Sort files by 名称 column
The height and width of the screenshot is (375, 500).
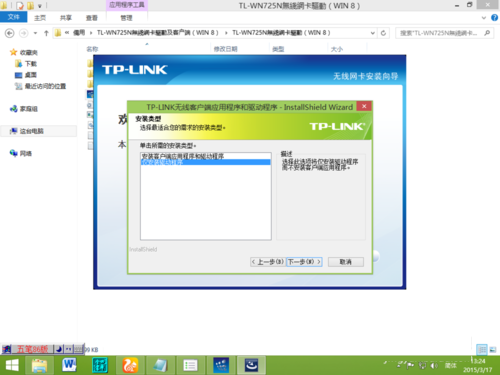pyautogui.click(x=92, y=49)
